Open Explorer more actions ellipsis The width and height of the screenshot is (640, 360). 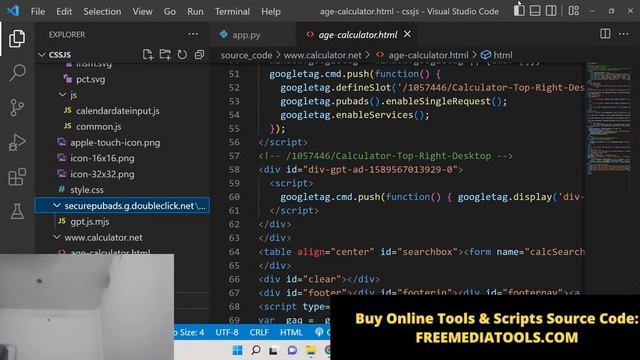coord(193,34)
